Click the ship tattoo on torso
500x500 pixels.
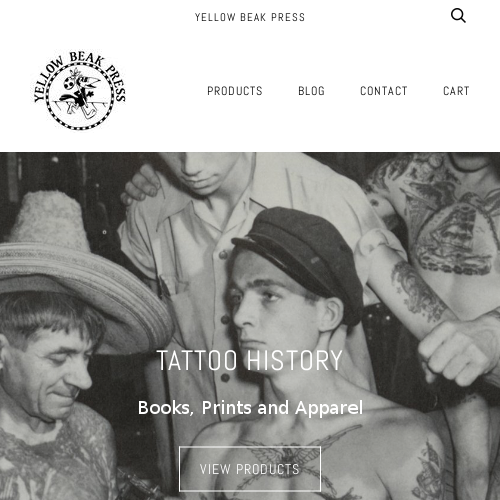[x=450, y=233]
